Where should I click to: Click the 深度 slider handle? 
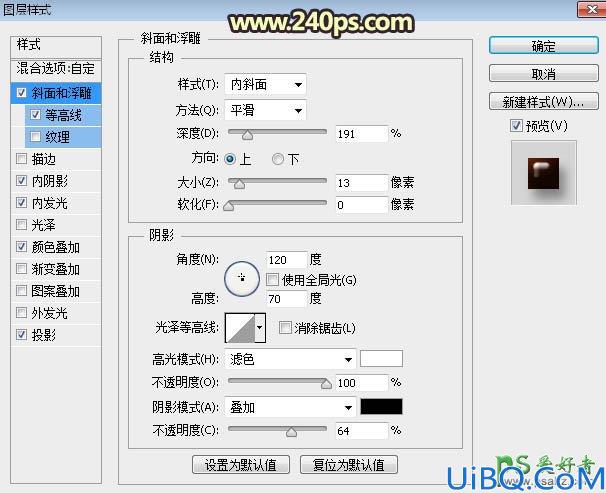pyautogui.click(x=247, y=135)
